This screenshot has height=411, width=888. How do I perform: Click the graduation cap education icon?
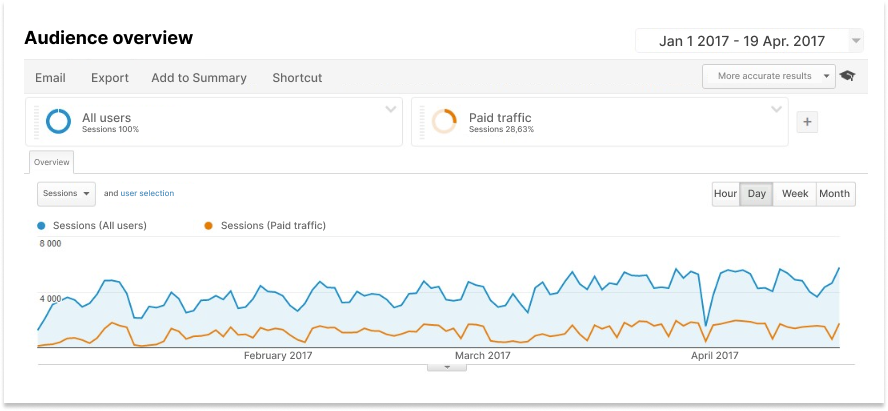tap(847, 76)
